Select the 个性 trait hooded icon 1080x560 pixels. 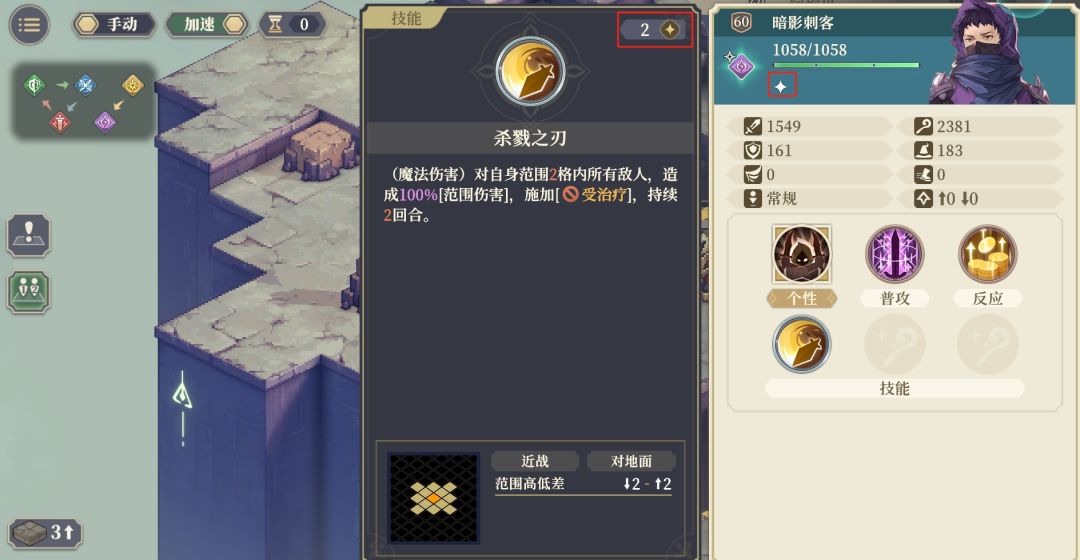click(x=801, y=253)
